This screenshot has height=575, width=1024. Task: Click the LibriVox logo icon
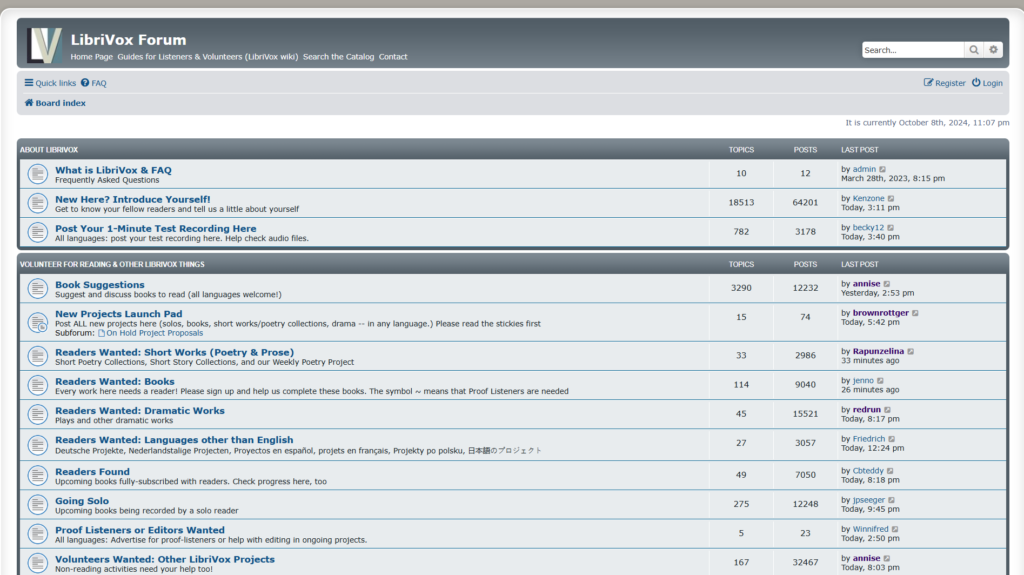(x=44, y=45)
